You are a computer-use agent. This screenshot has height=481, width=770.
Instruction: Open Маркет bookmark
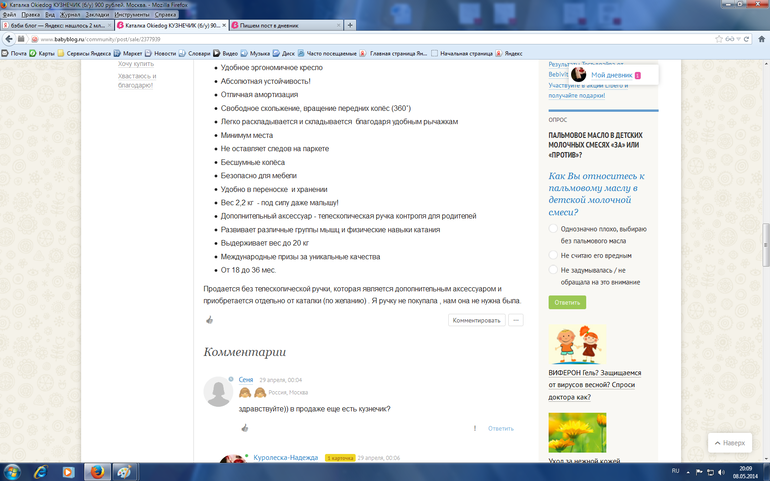[x=128, y=53]
